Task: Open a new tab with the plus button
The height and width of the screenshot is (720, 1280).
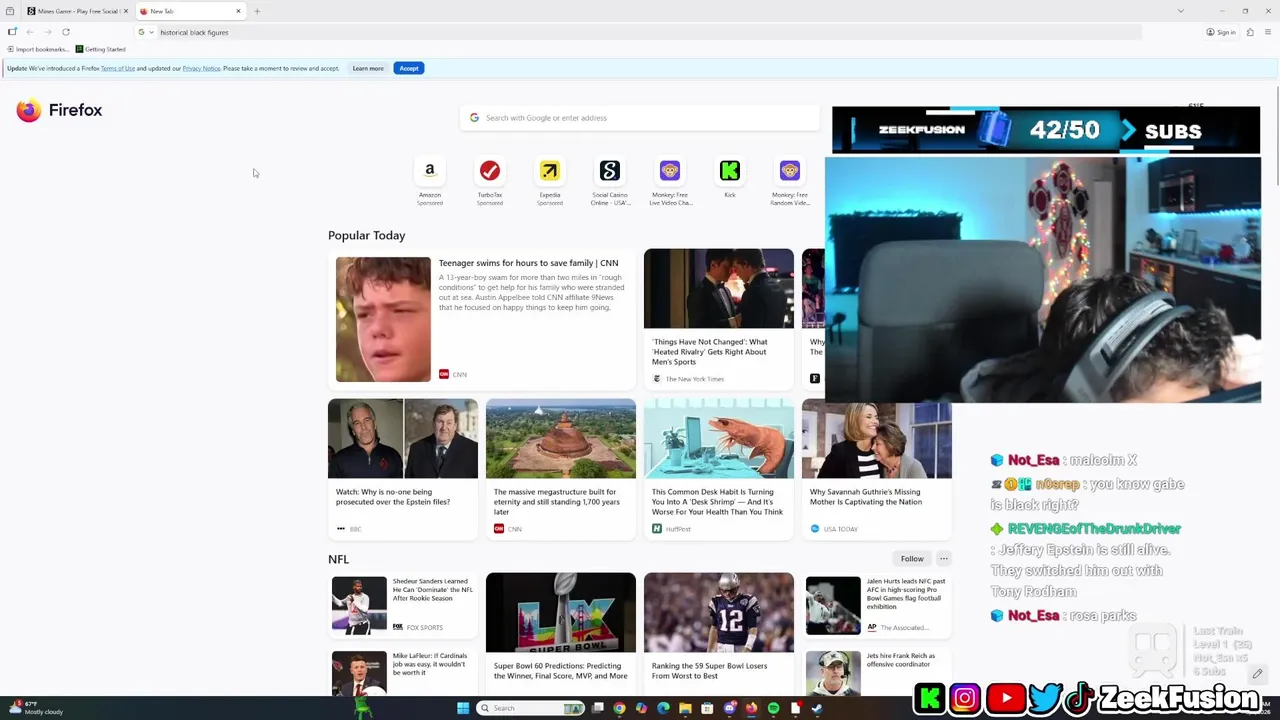Action: pyautogui.click(x=257, y=11)
